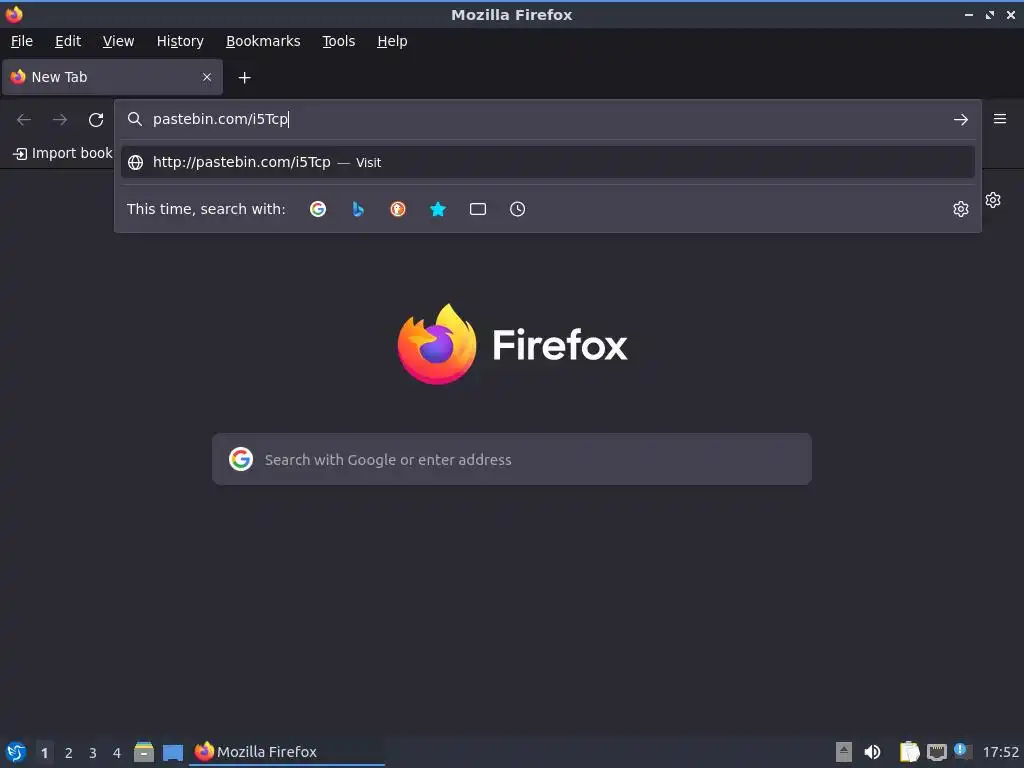Click the magnifier icon in address bar
Viewport: 1024px width, 768px height.
(x=135, y=119)
